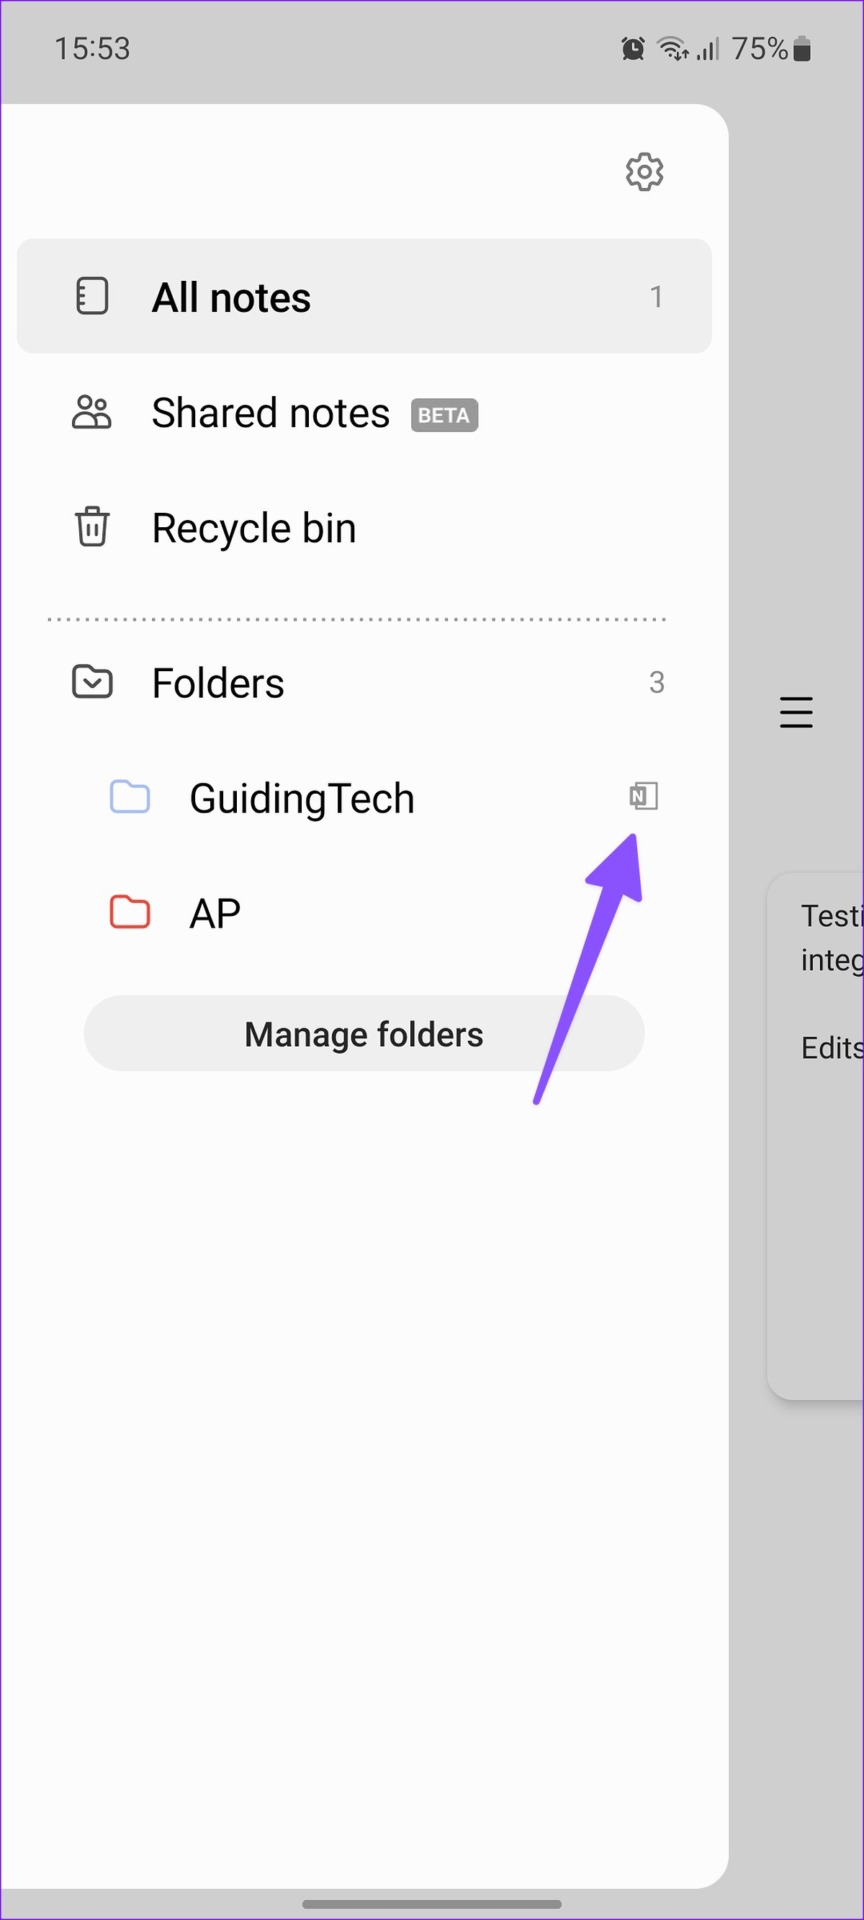Open the partially visible note card
The height and width of the screenshot is (1920, 864).
pos(816,1136)
